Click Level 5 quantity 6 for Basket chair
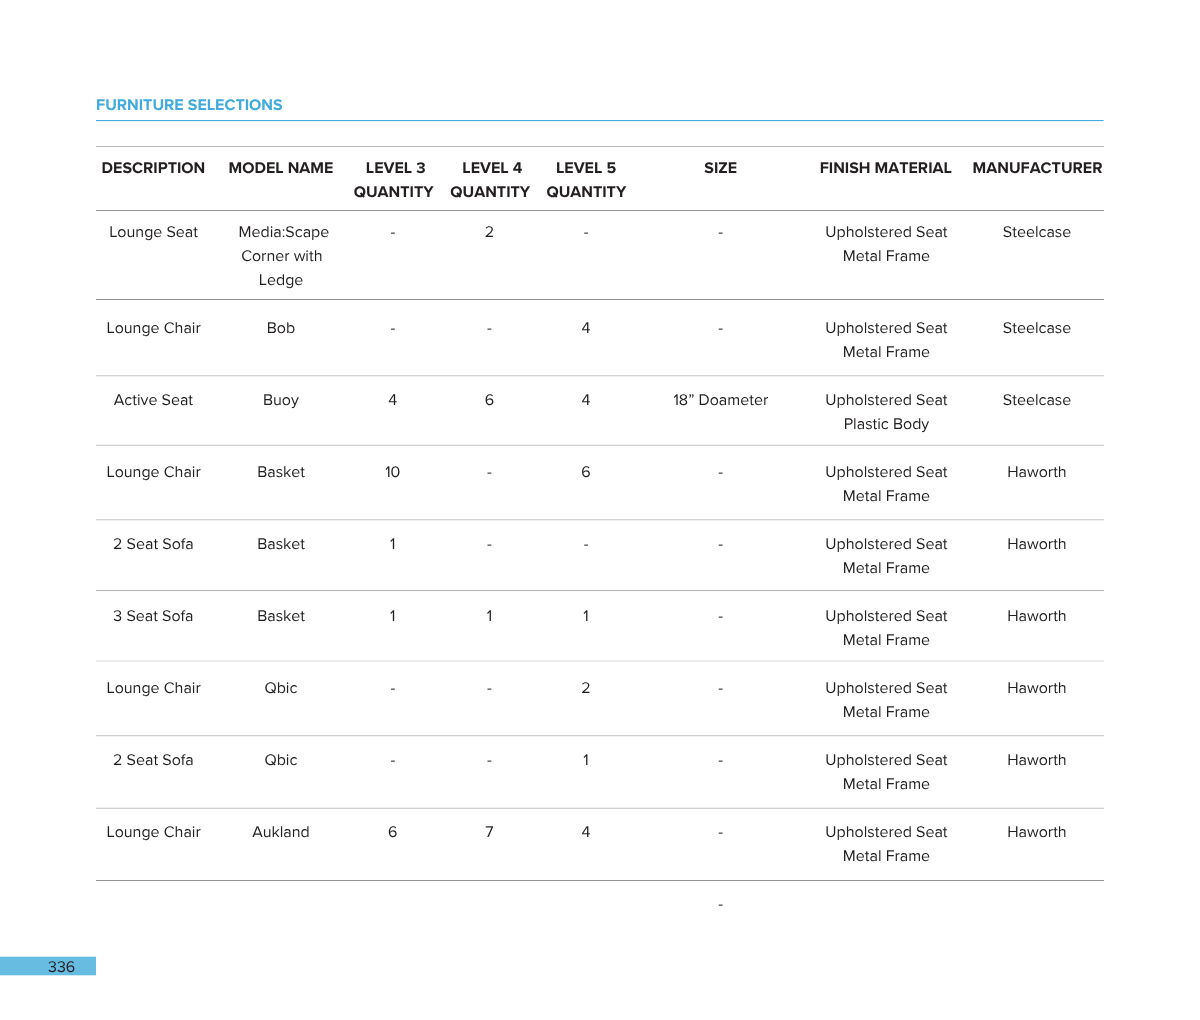The height and width of the screenshot is (1020, 1200). pyautogui.click(x=586, y=472)
